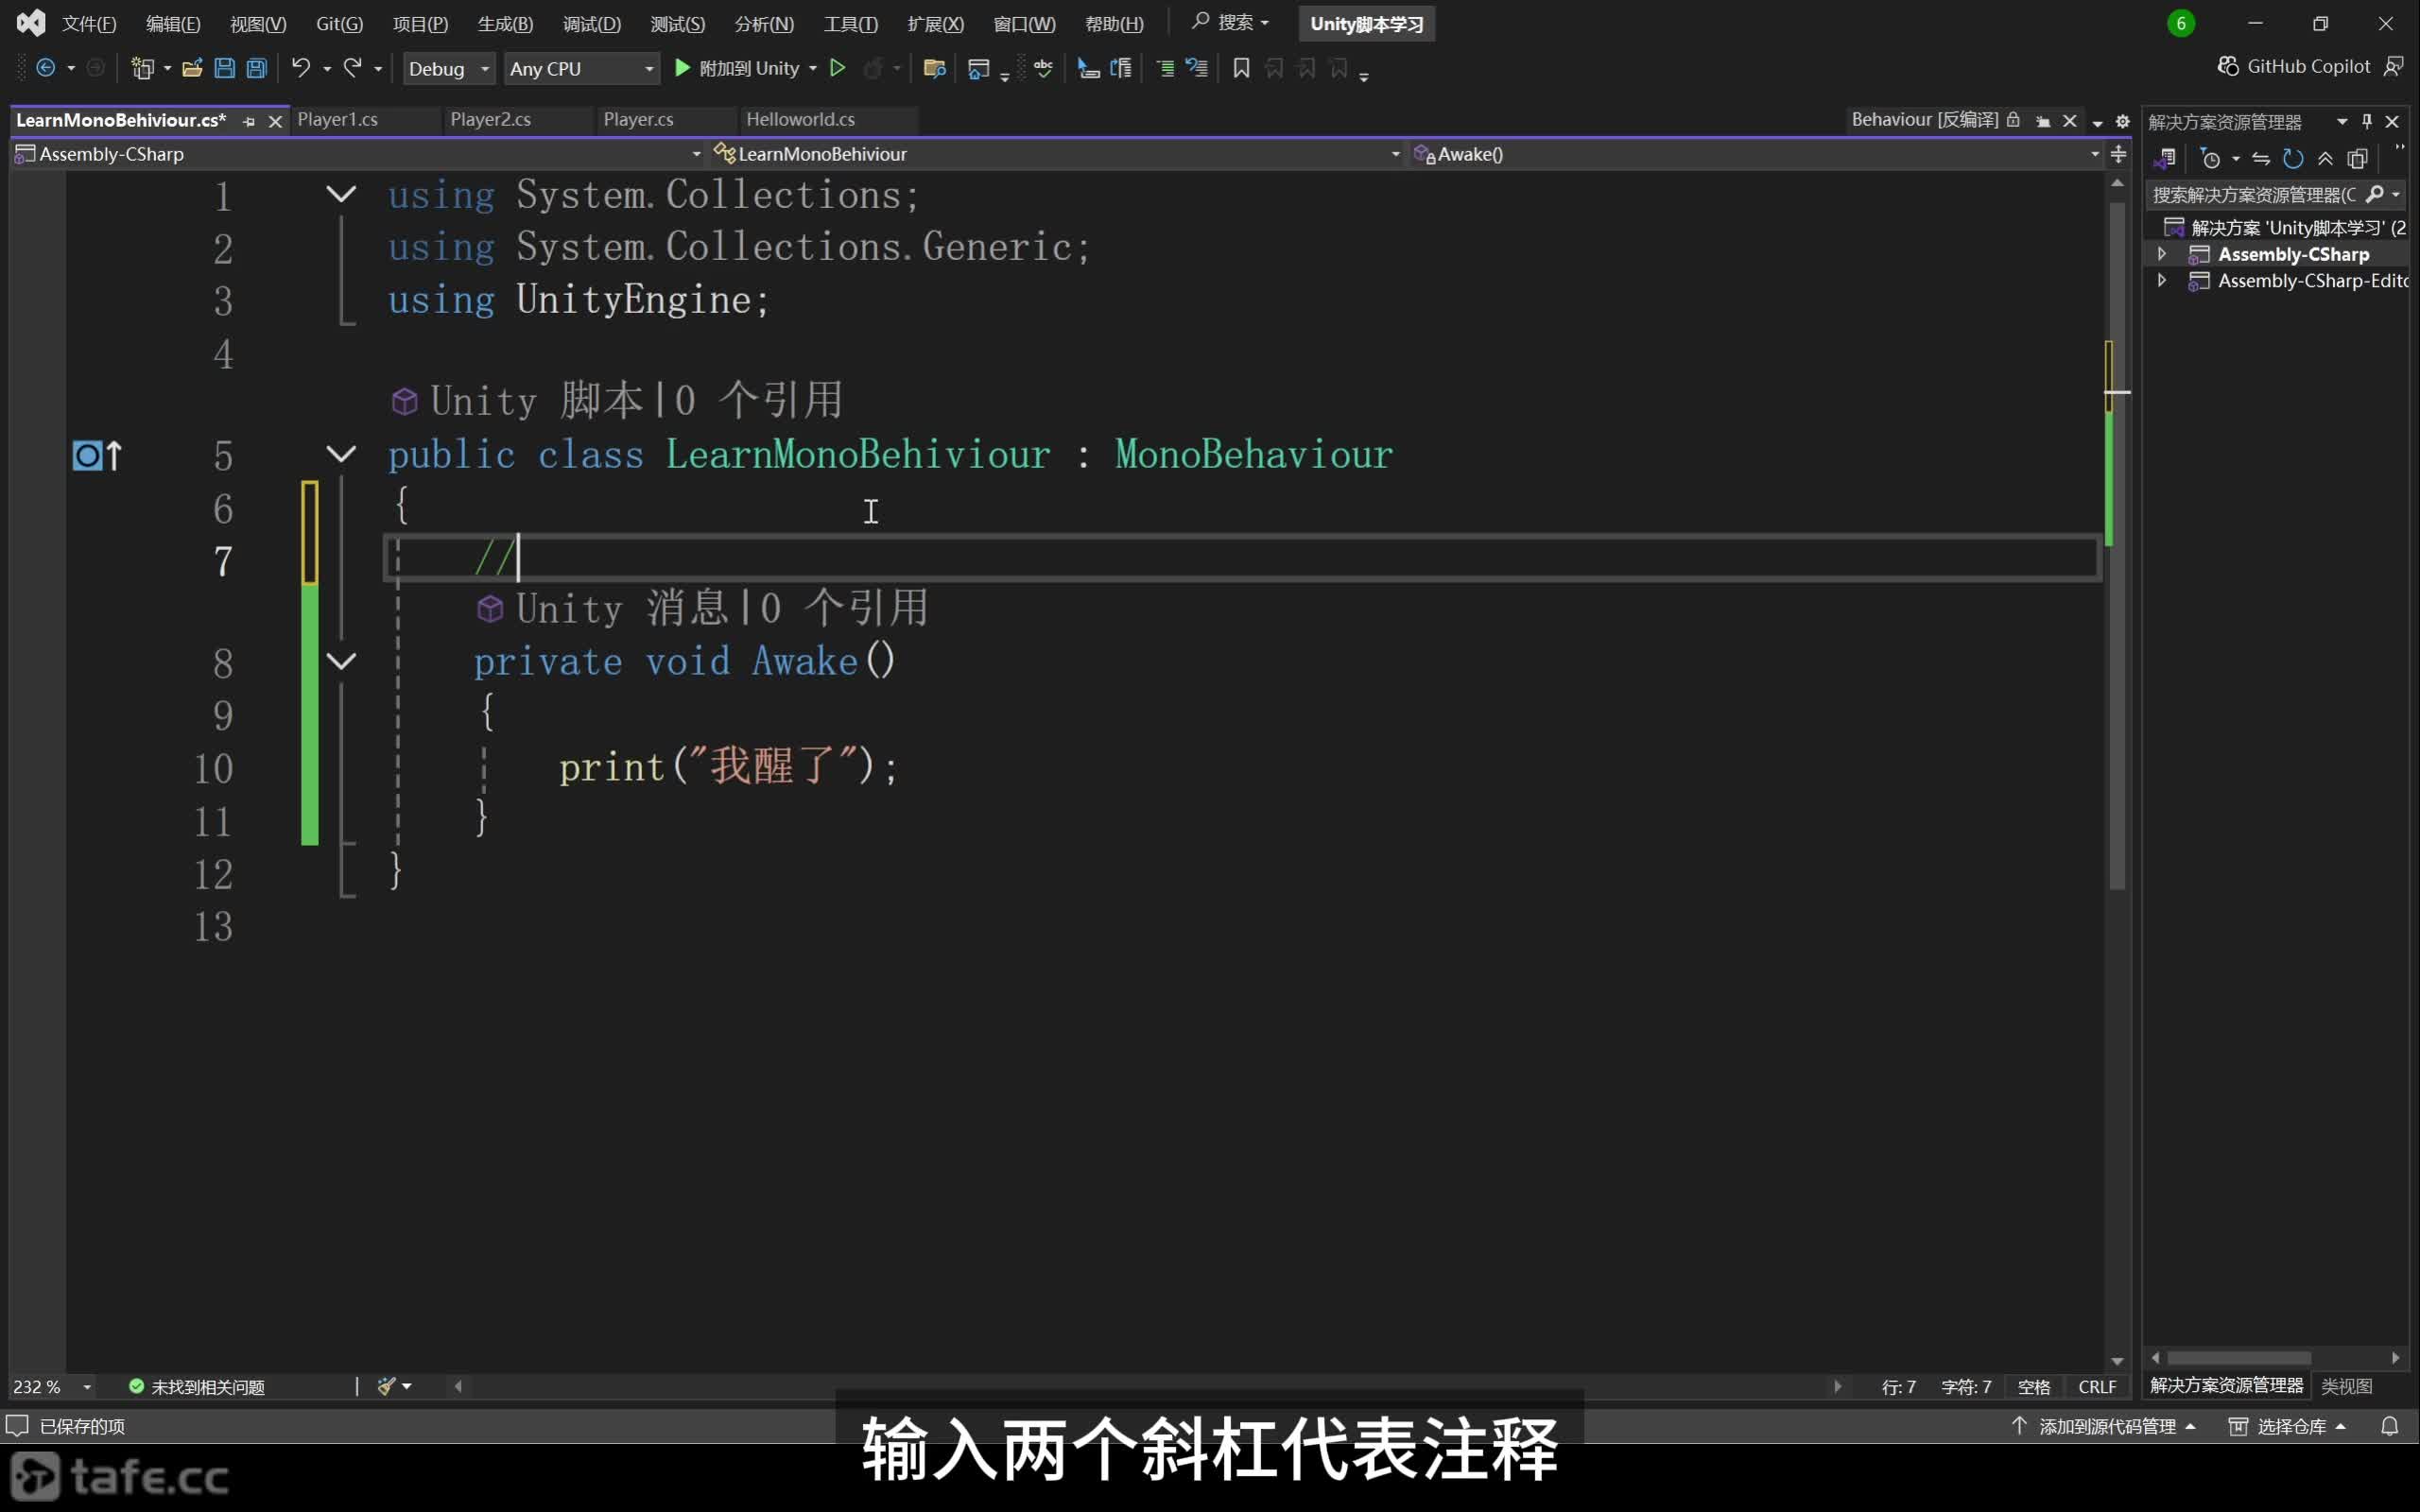Click the redo arrow icon

(352, 68)
